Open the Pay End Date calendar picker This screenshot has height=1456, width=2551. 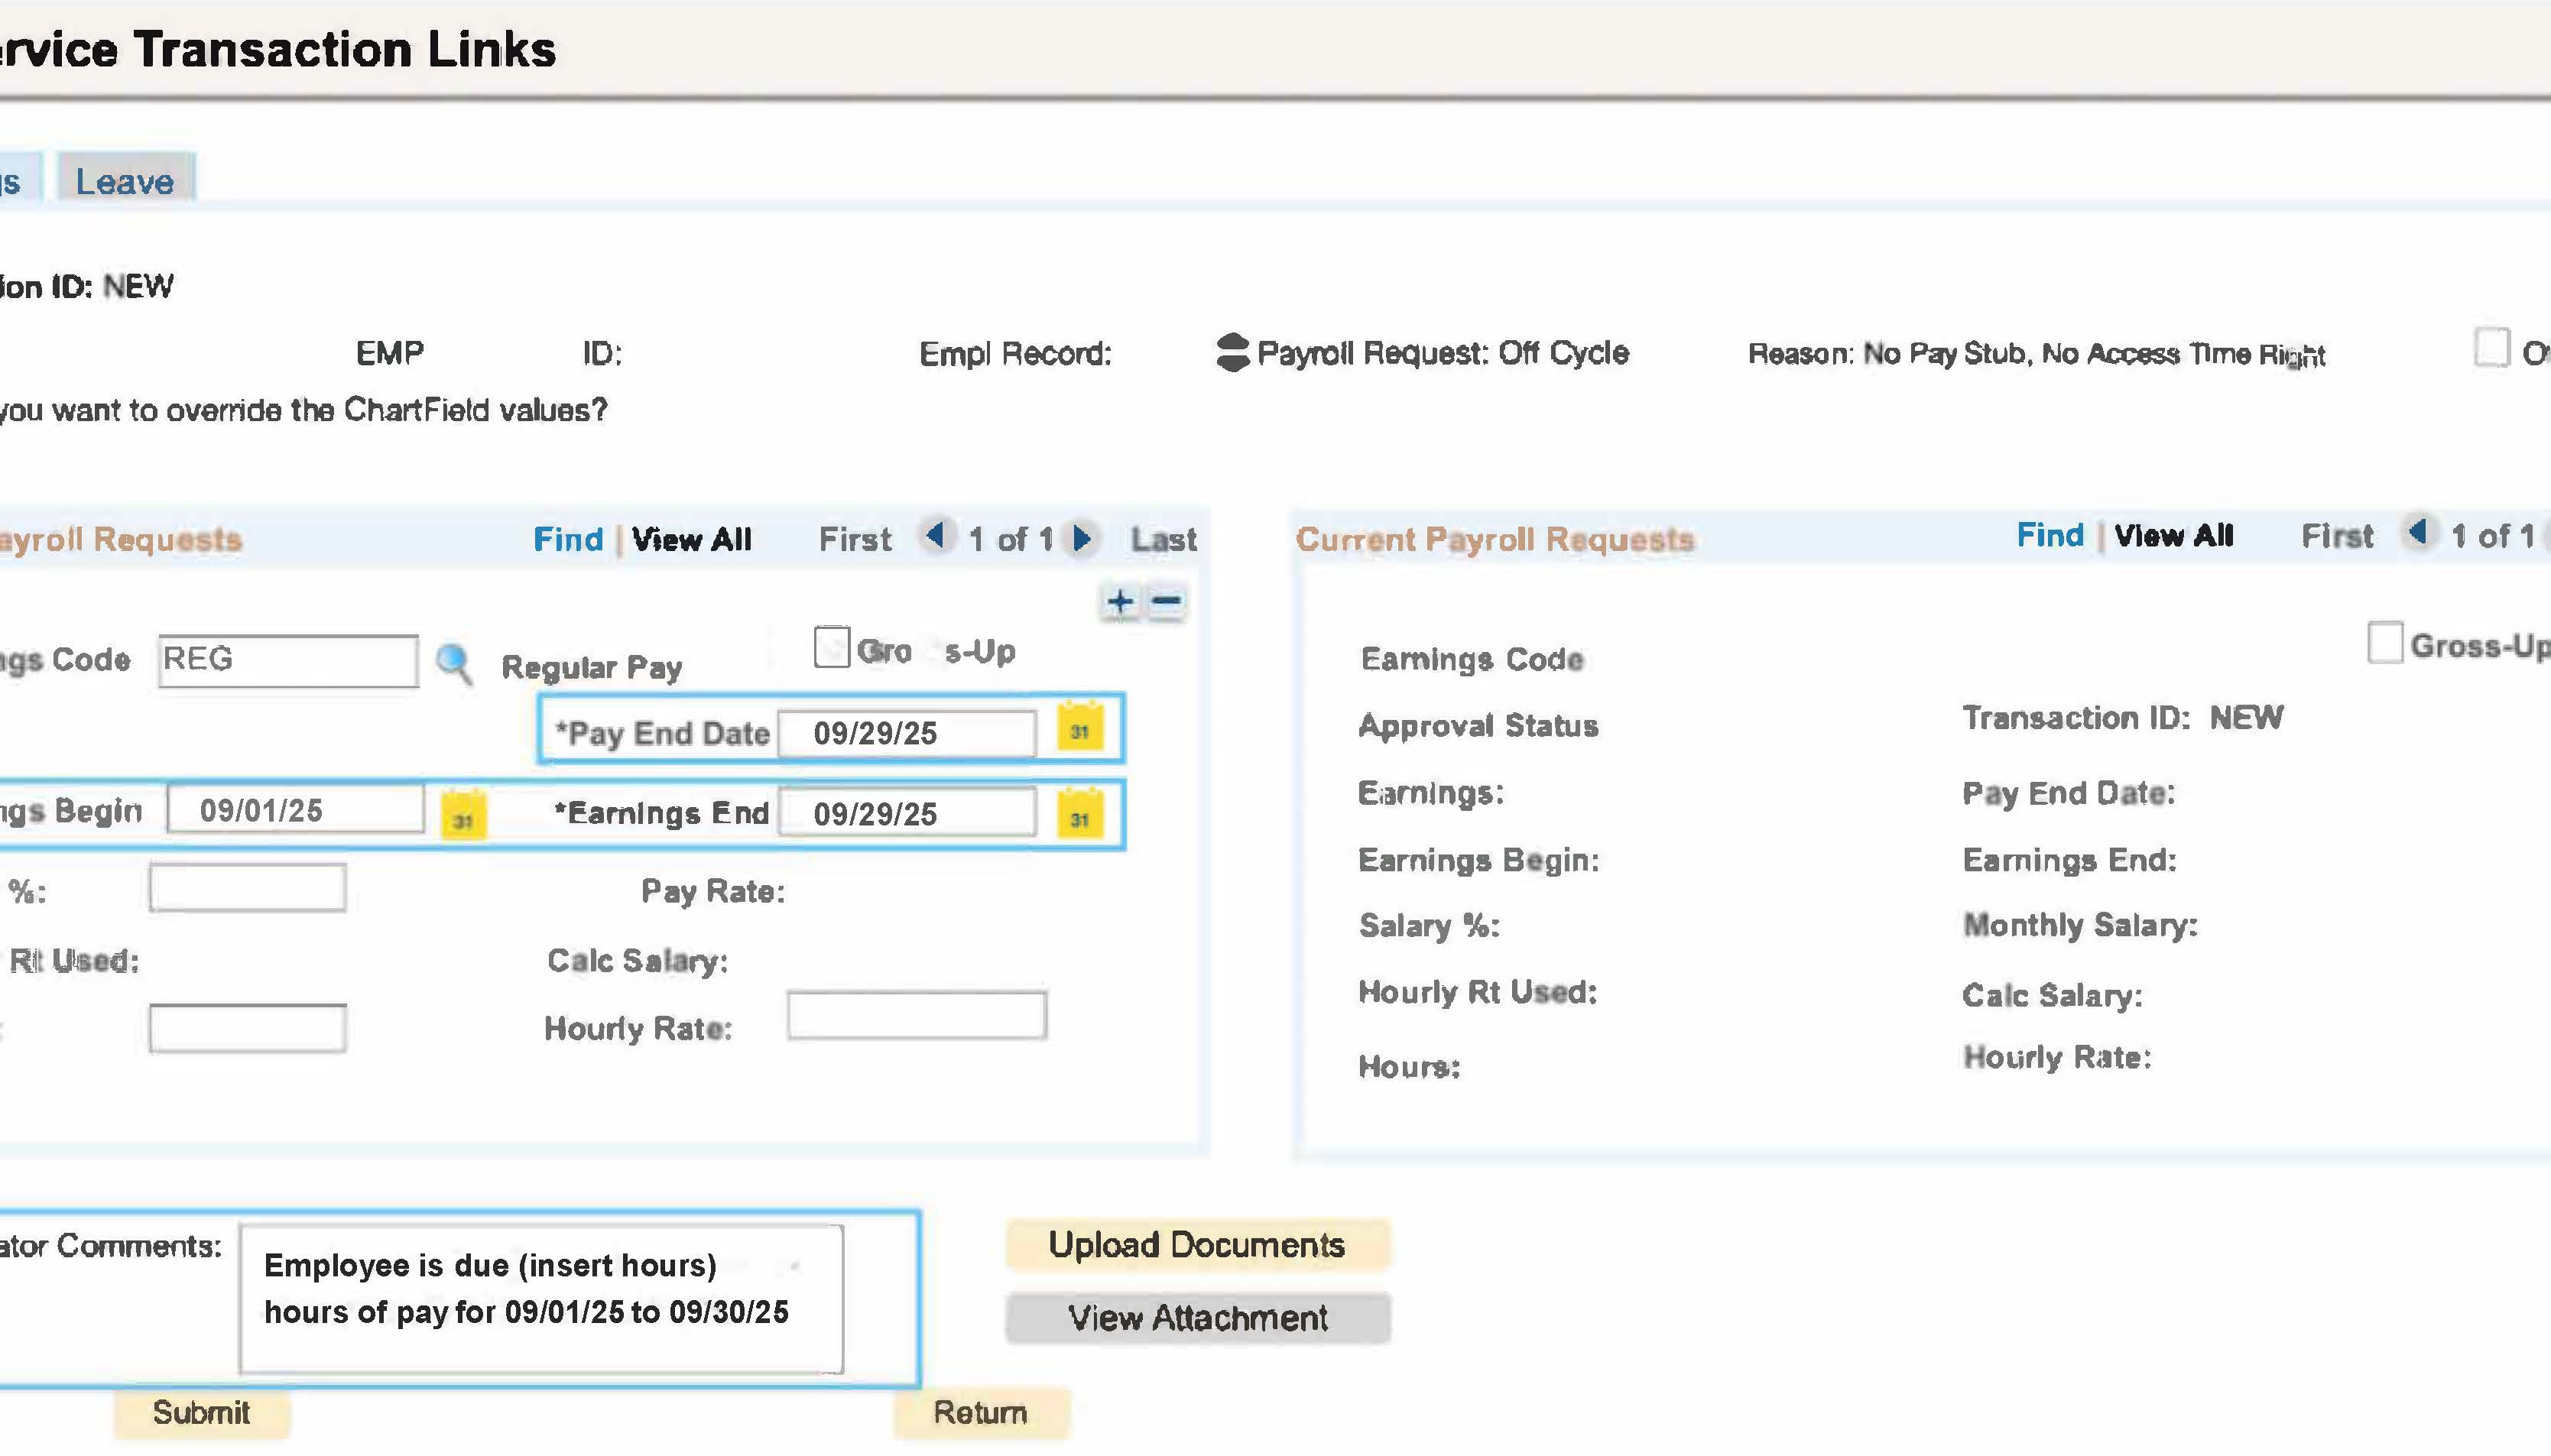click(1079, 729)
